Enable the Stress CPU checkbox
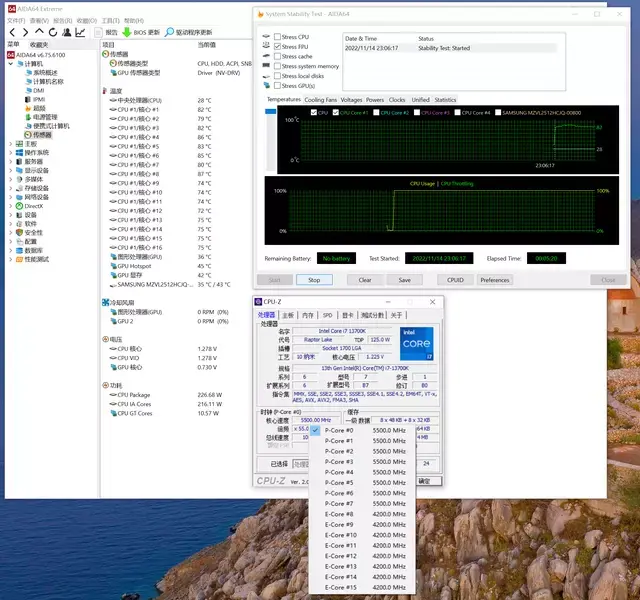The width and height of the screenshot is (640, 600). click(x=278, y=37)
